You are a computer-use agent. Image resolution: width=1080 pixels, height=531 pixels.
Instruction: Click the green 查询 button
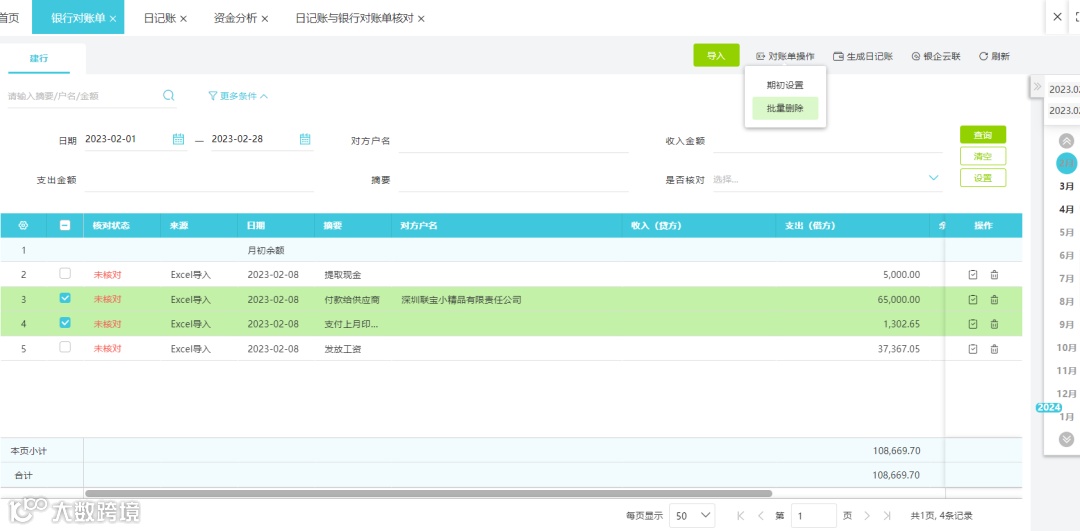tap(983, 135)
